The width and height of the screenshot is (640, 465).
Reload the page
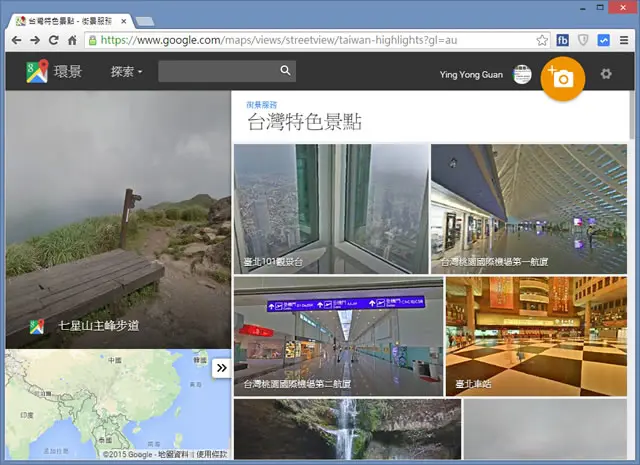tap(53, 40)
